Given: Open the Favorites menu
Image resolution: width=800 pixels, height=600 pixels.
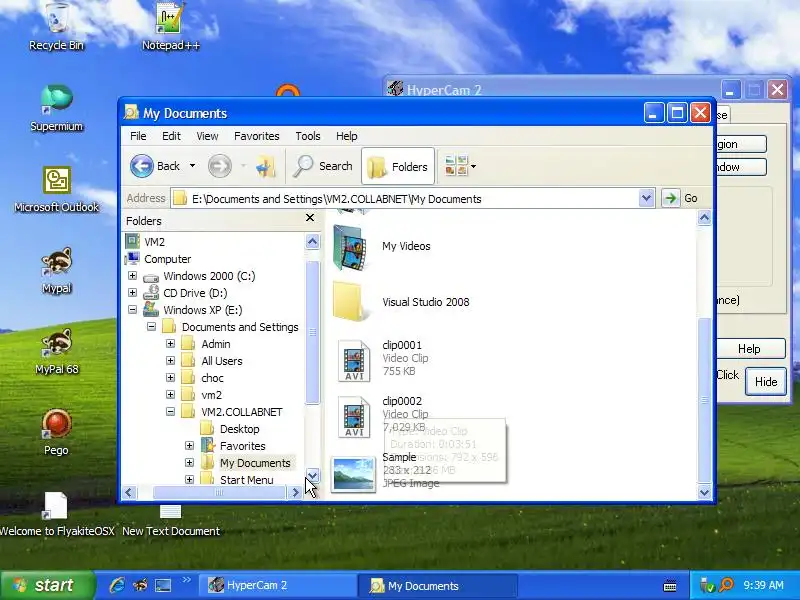Looking at the screenshot, I should 257,136.
